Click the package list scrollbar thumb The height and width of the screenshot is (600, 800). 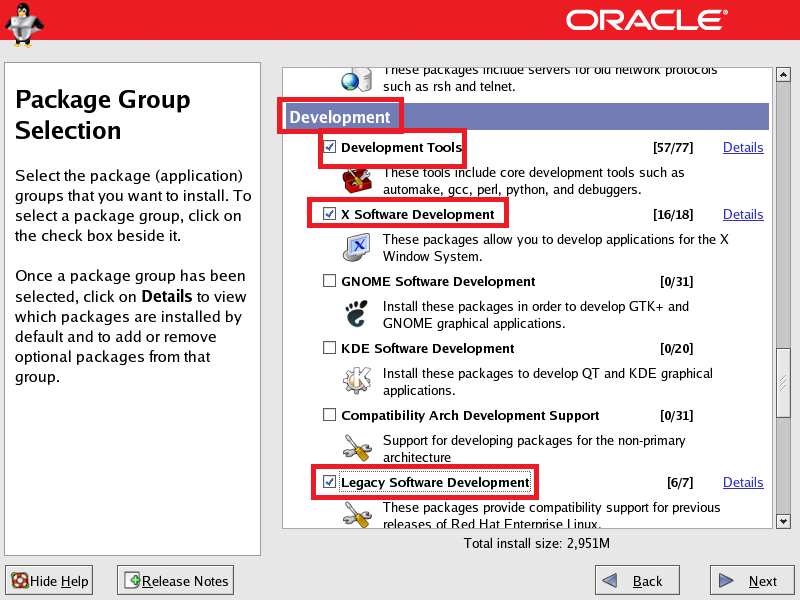(783, 383)
